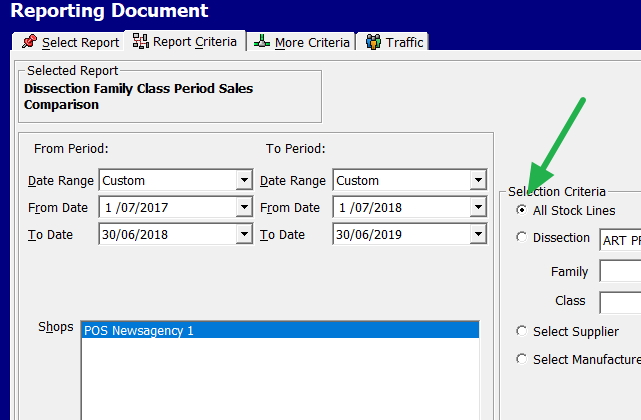Expand the 30/06/2018 To Date picker arrow
The image size is (641, 420).
(244, 234)
